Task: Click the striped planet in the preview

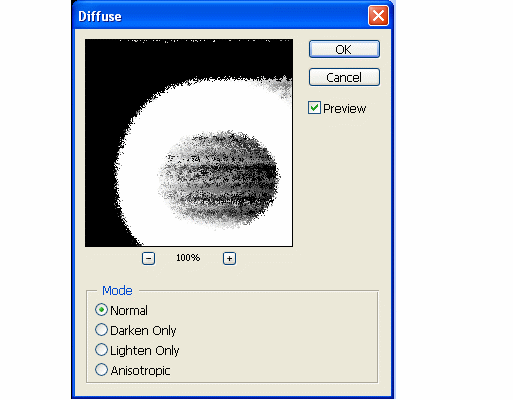Action: click(x=219, y=179)
